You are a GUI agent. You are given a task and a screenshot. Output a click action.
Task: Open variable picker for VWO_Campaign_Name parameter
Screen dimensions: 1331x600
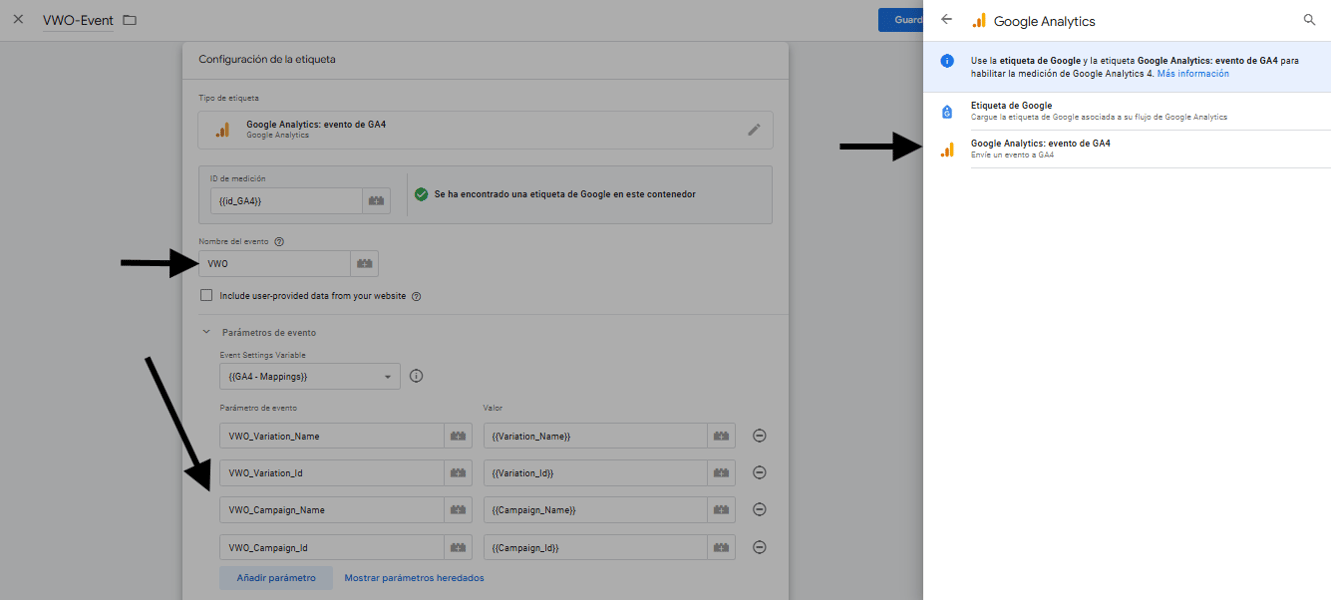tap(458, 510)
